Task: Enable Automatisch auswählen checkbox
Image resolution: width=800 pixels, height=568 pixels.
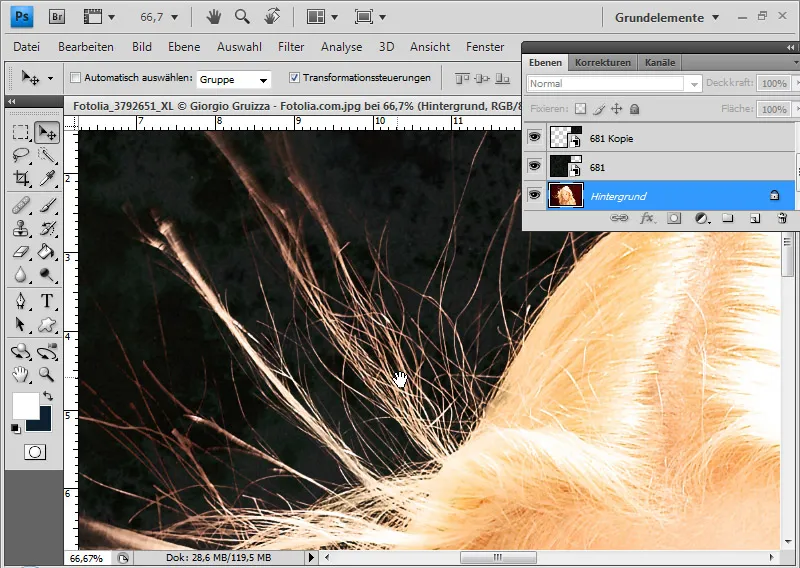Action: [x=76, y=78]
